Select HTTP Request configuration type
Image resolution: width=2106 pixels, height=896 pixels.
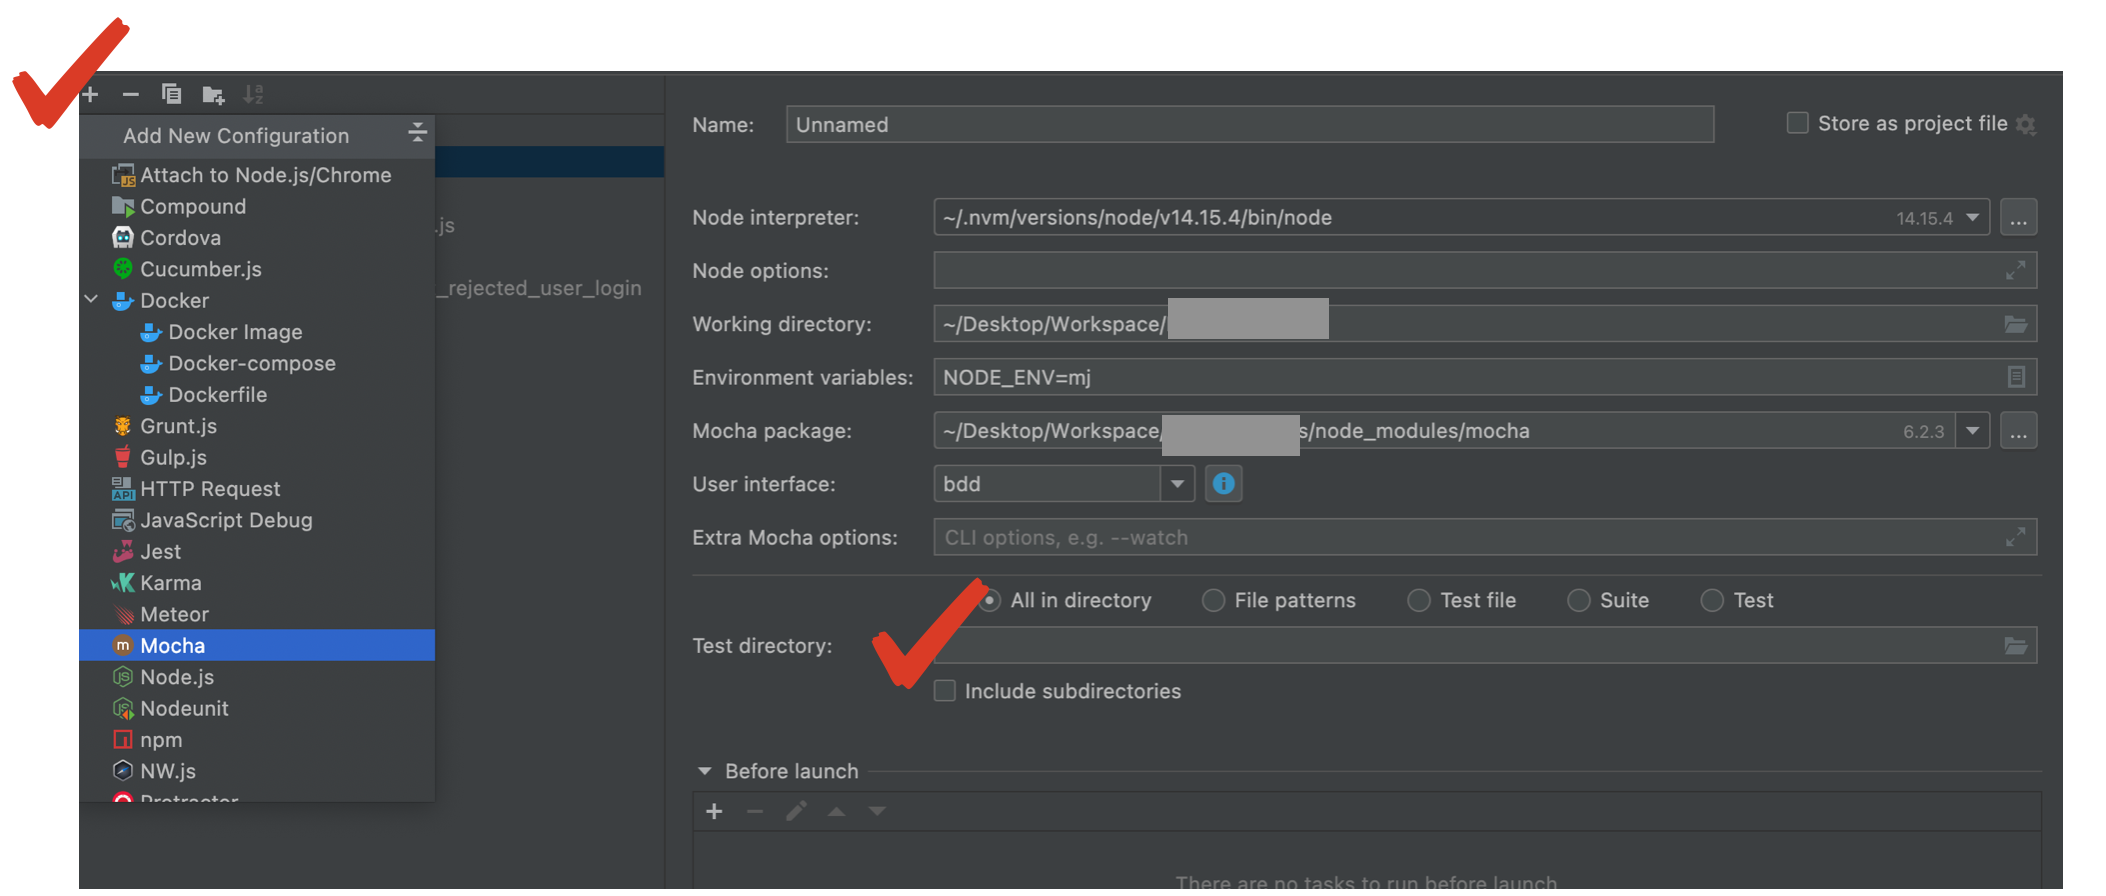tap(257, 489)
